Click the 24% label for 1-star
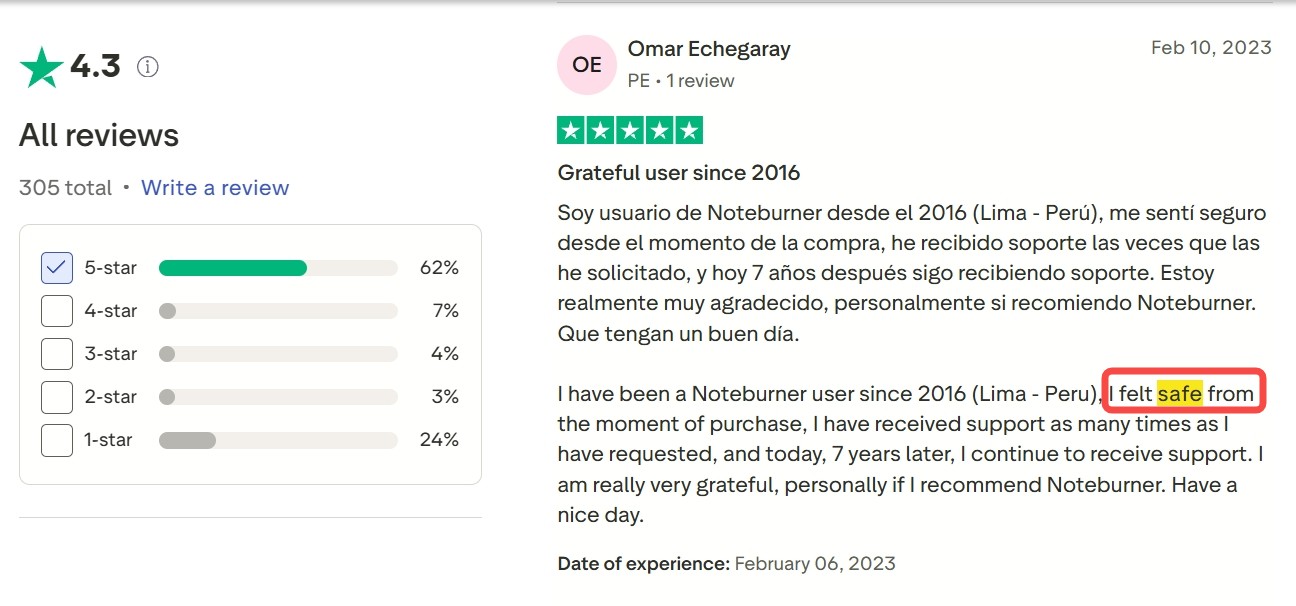 point(439,440)
